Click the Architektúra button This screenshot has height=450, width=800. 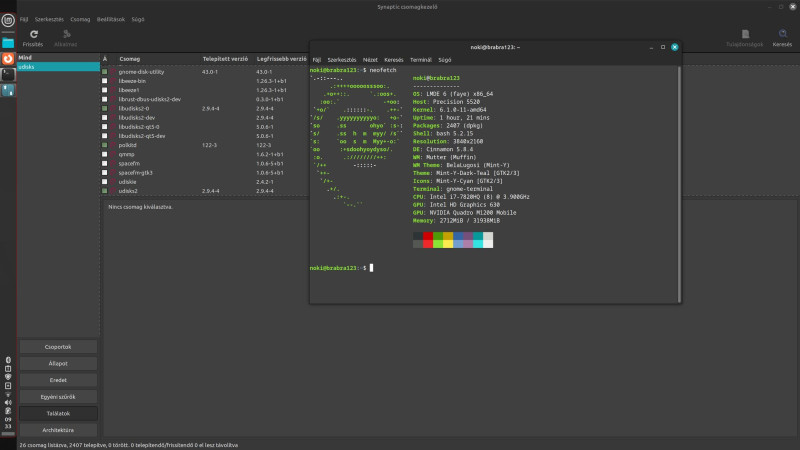(x=58, y=430)
